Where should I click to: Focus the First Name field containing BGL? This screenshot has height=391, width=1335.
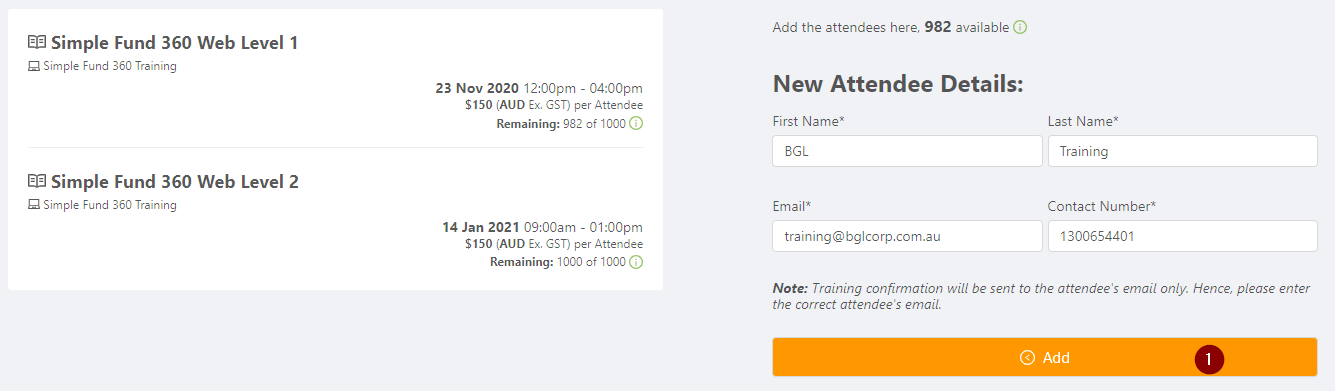(x=907, y=151)
